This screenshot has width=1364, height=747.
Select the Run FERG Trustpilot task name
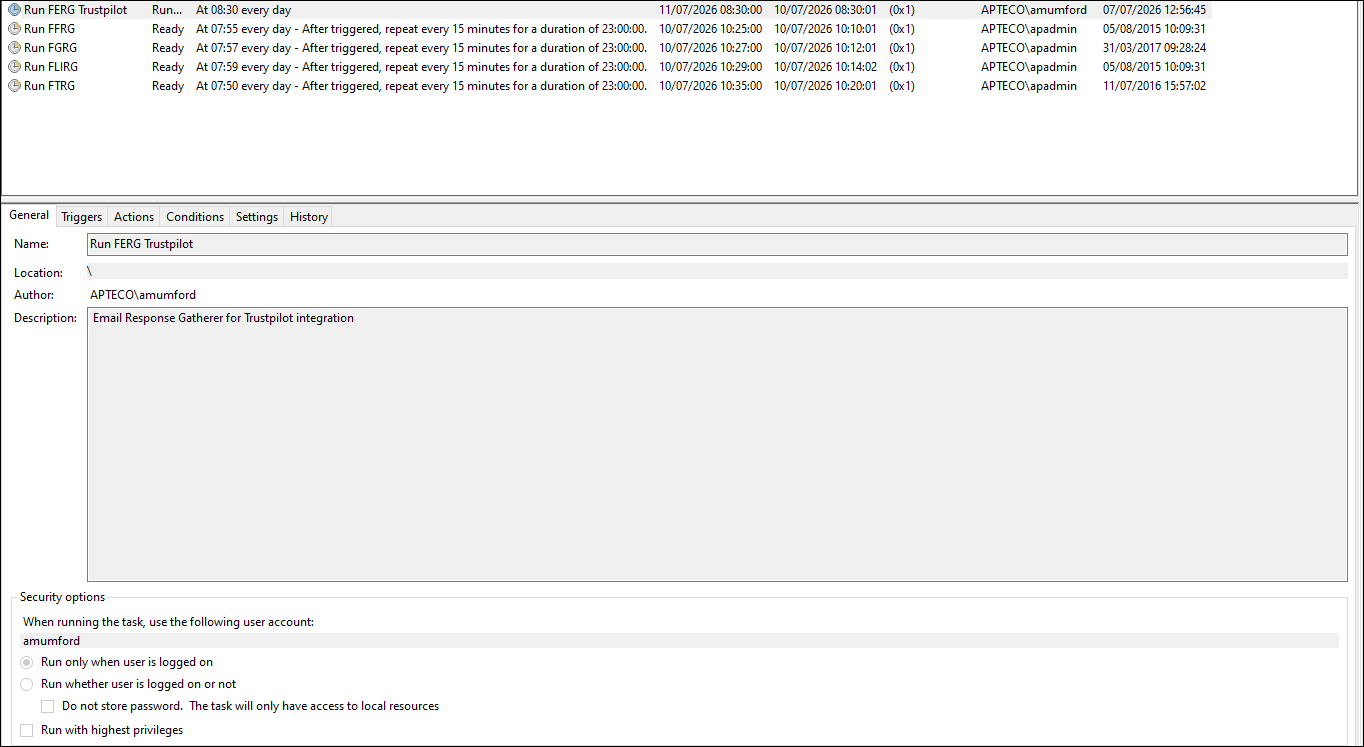pos(75,10)
